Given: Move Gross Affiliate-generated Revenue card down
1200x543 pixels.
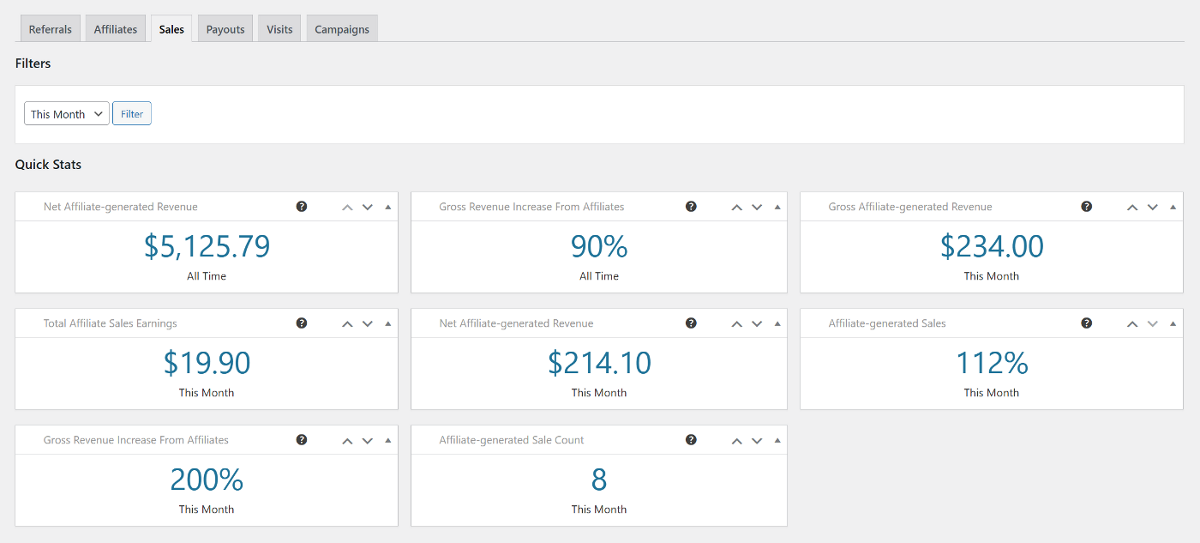Looking at the screenshot, I should [1152, 207].
